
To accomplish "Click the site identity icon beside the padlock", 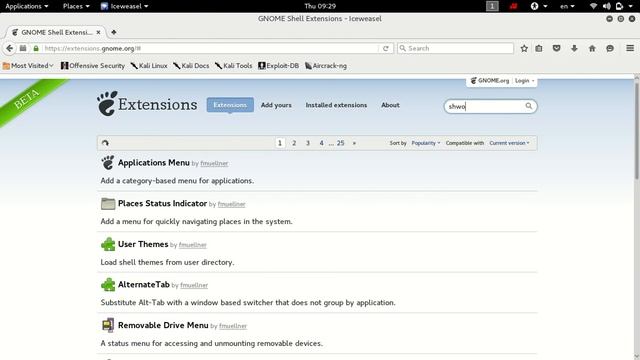I will click(23, 48).
